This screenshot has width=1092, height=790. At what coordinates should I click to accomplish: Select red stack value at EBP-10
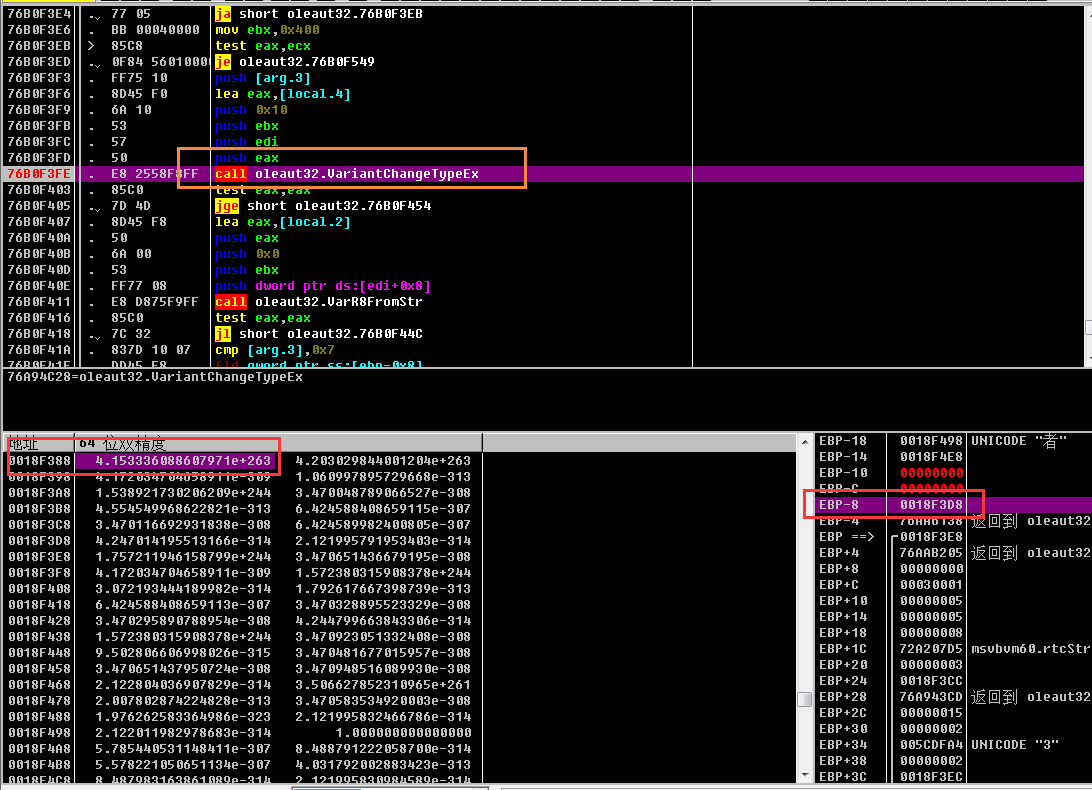[x=931, y=473]
